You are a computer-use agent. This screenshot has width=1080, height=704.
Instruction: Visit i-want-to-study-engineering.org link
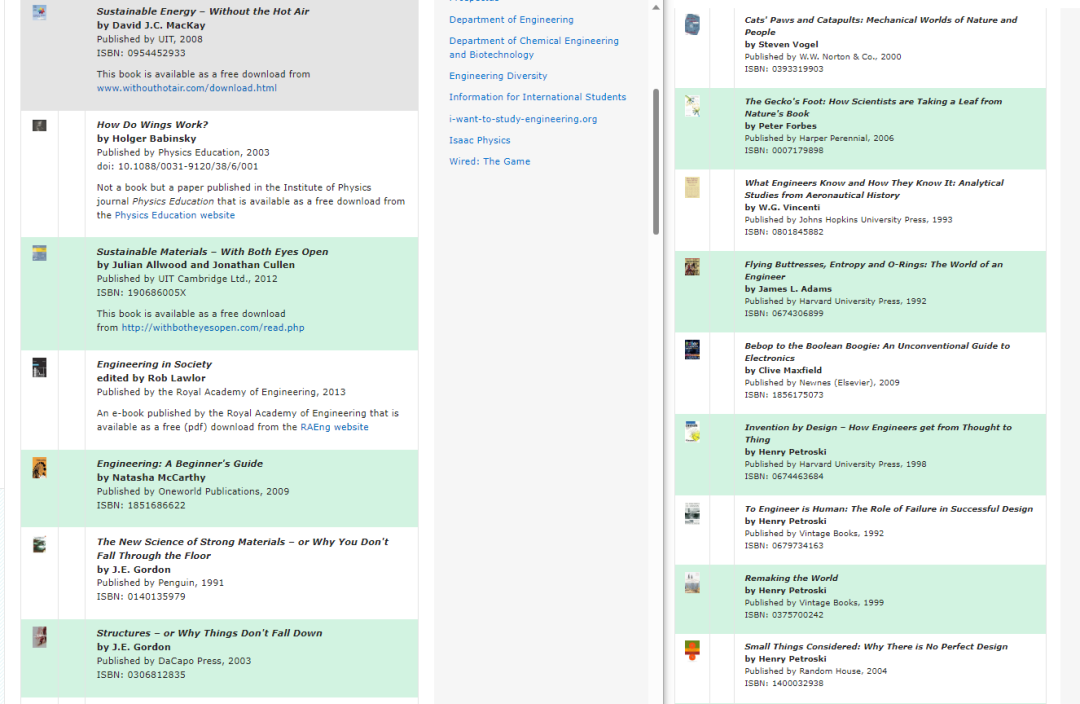point(523,119)
